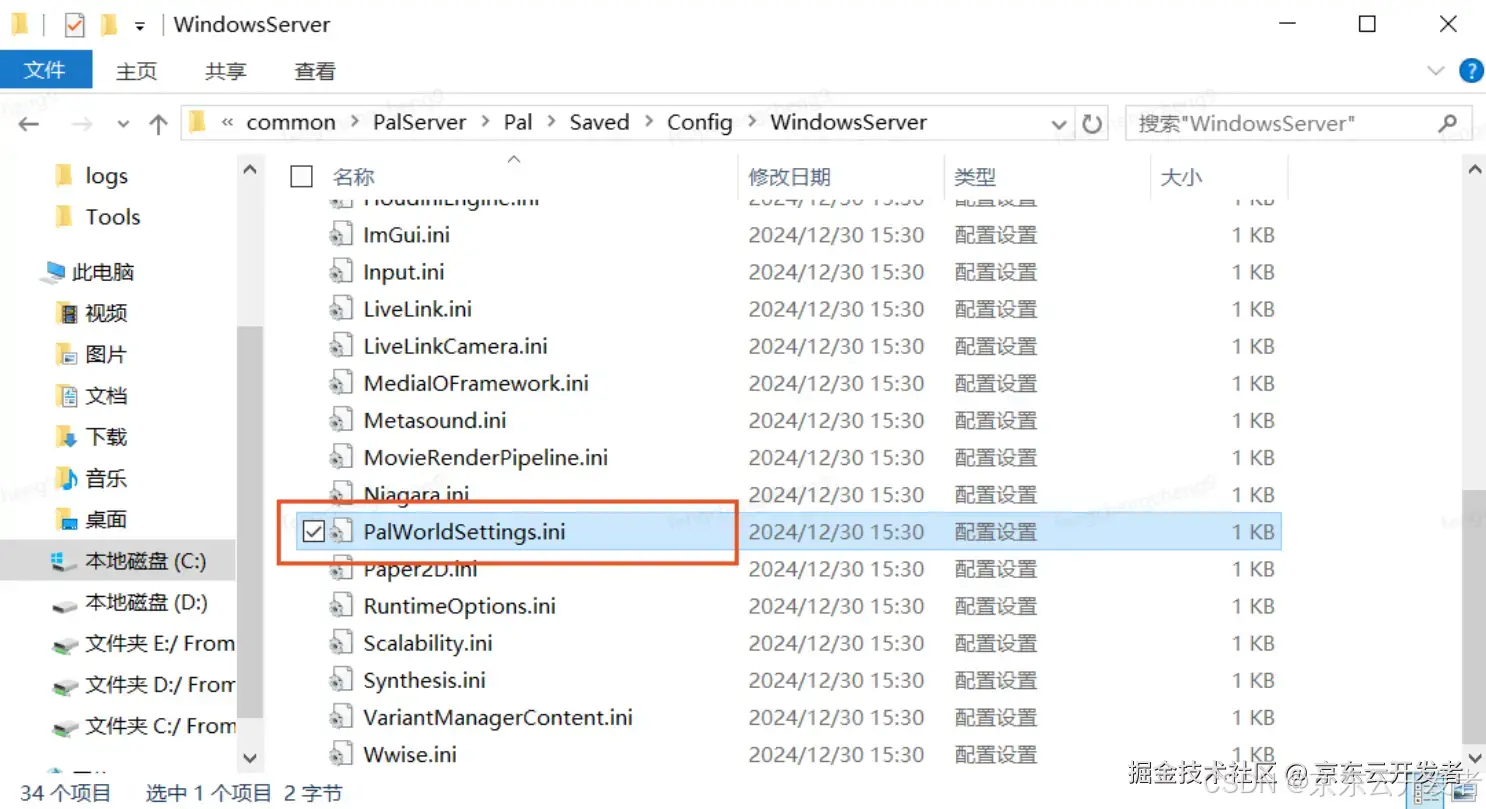The height and width of the screenshot is (809, 1486).
Task: Click the ImGui.ini file icon
Action: pyautogui.click(x=342, y=235)
